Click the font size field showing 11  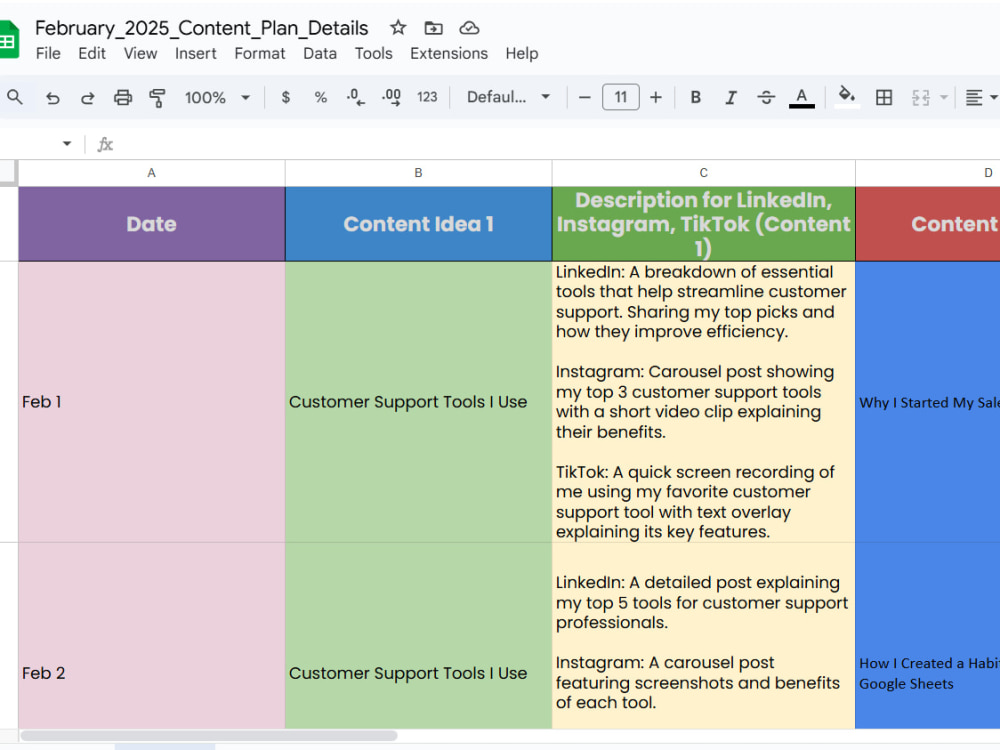click(x=621, y=97)
